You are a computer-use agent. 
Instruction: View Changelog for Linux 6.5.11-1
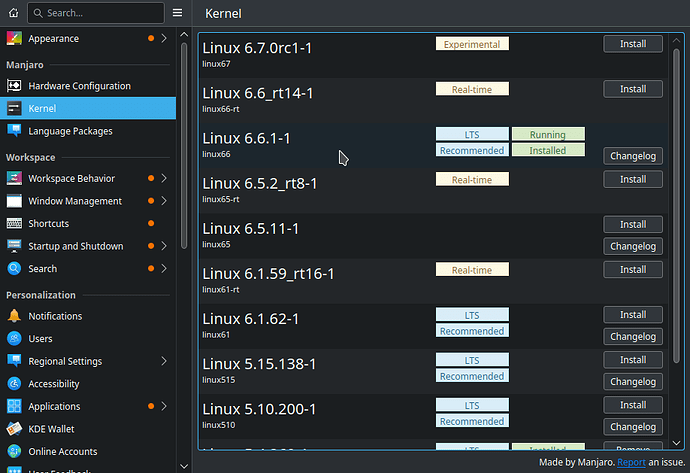pos(633,246)
